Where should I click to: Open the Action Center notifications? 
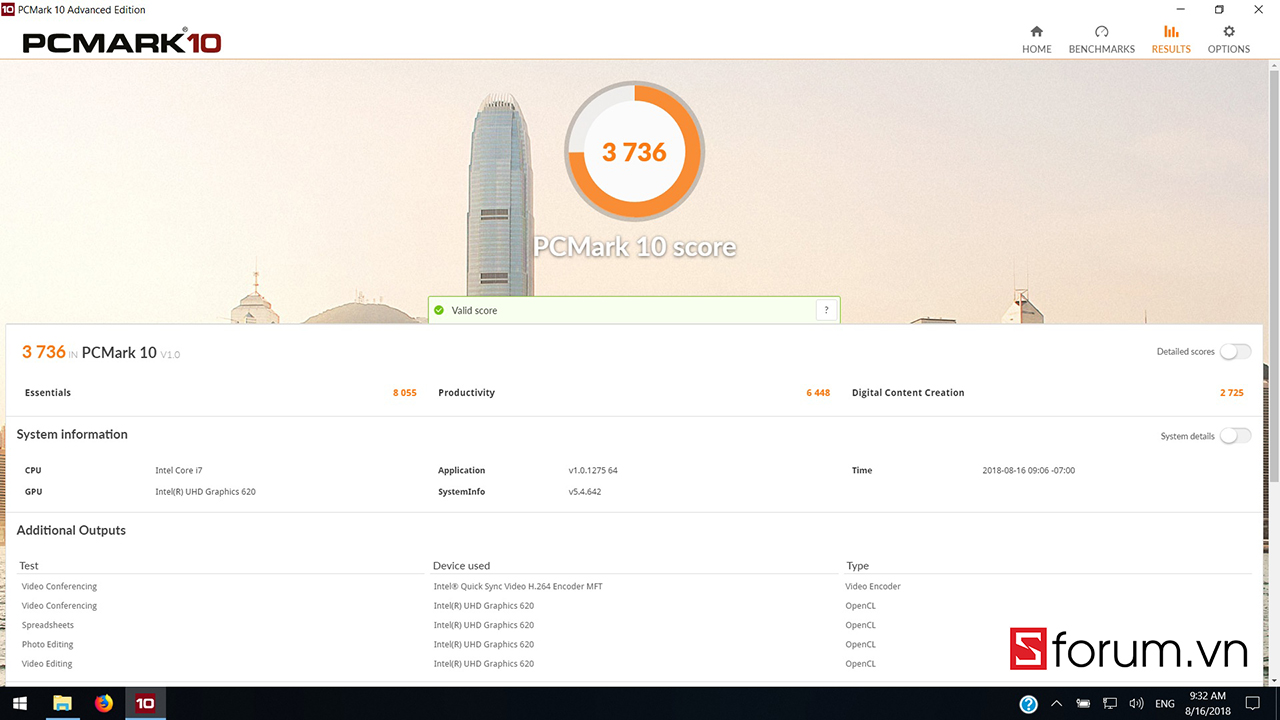coord(1253,704)
